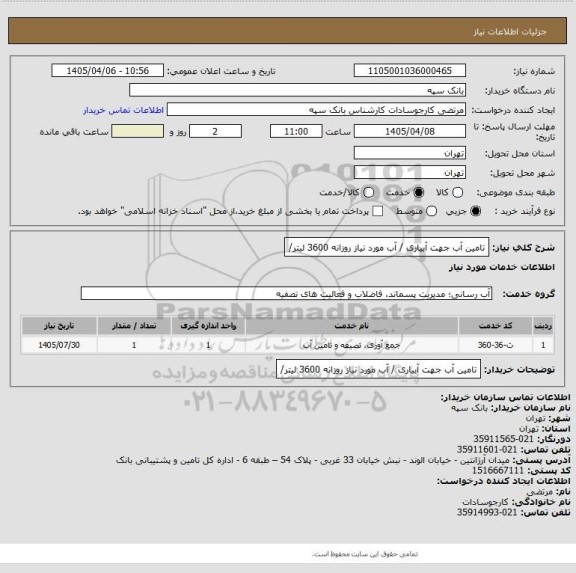576x573 pixels.
Task: Click the postal code 1516667111
Action: point(498,471)
